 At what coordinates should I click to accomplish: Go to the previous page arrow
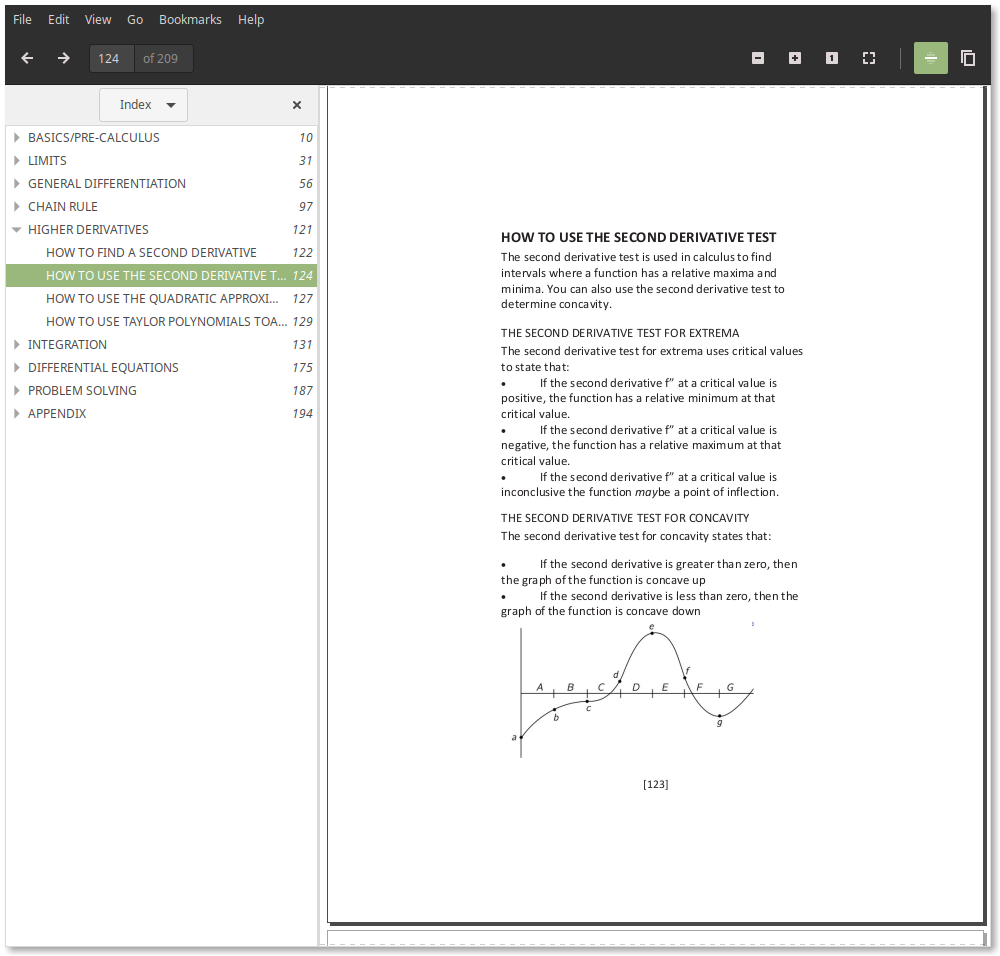pyautogui.click(x=27, y=58)
